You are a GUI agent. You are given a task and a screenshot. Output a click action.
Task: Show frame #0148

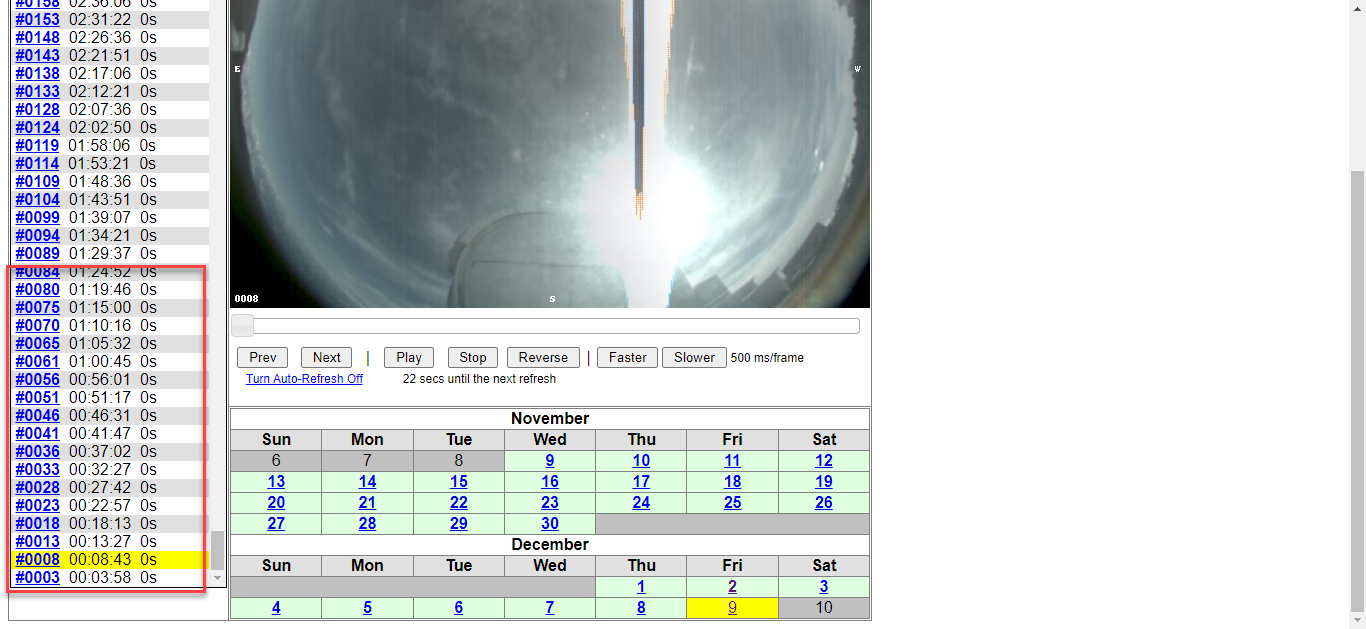point(38,37)
